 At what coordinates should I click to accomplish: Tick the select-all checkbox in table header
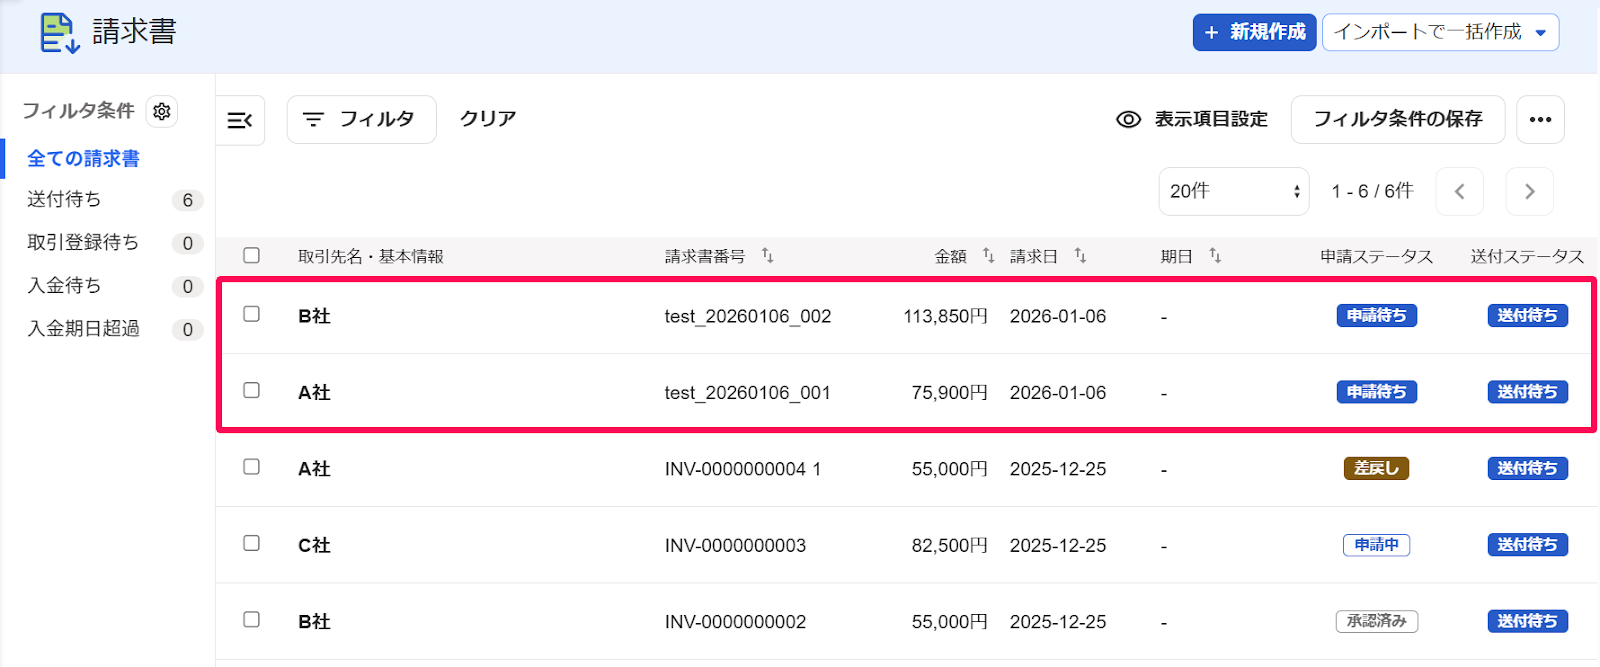[251, 255]
